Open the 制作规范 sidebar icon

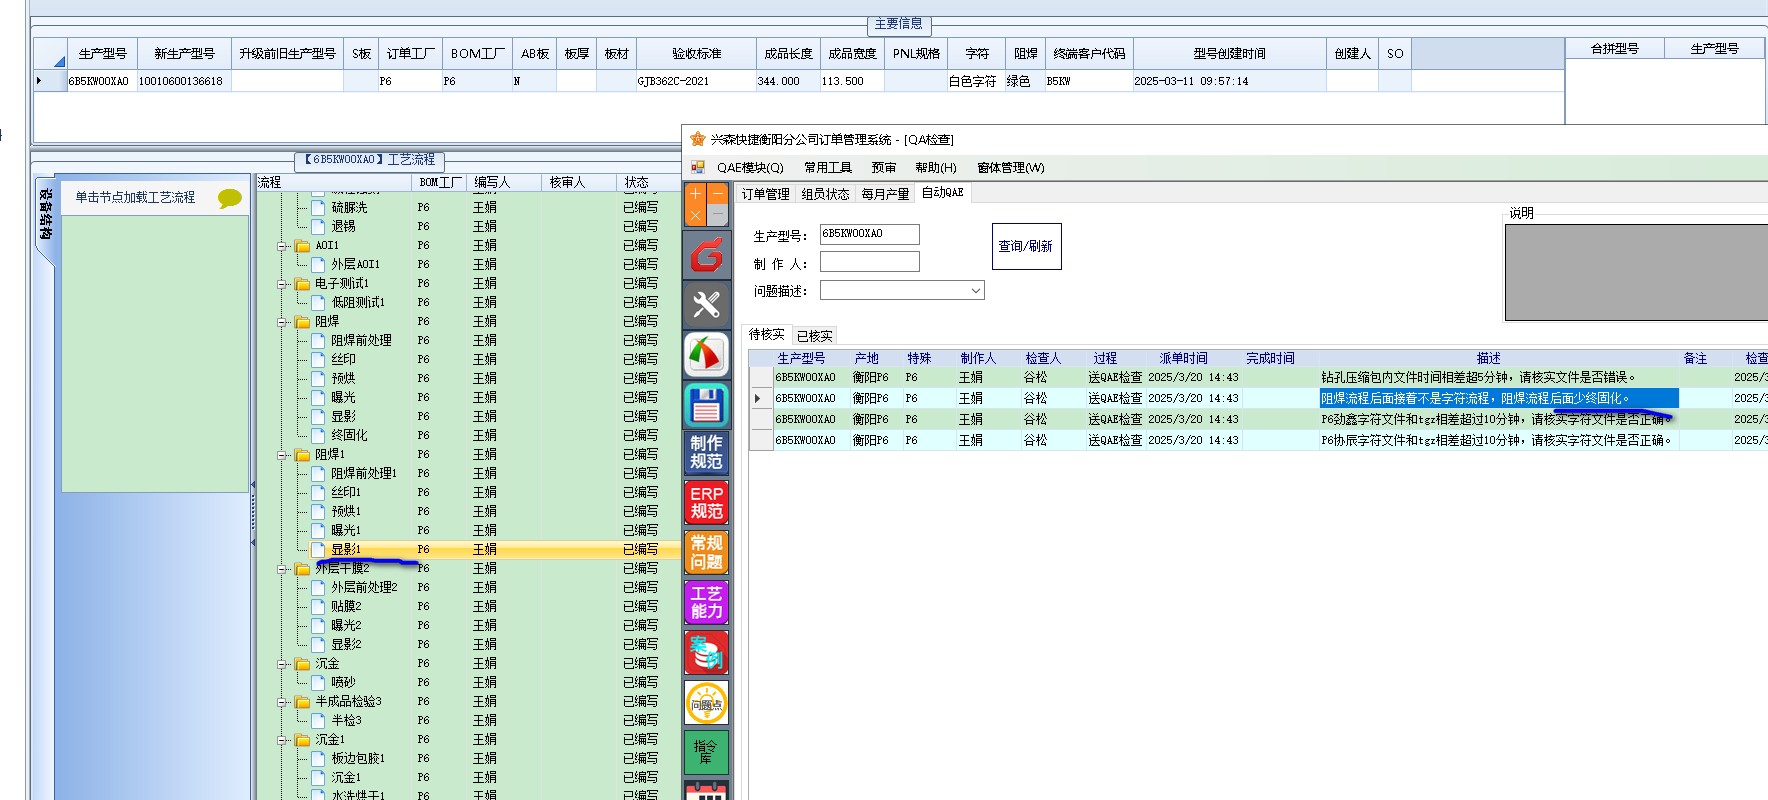click(706, 453)
